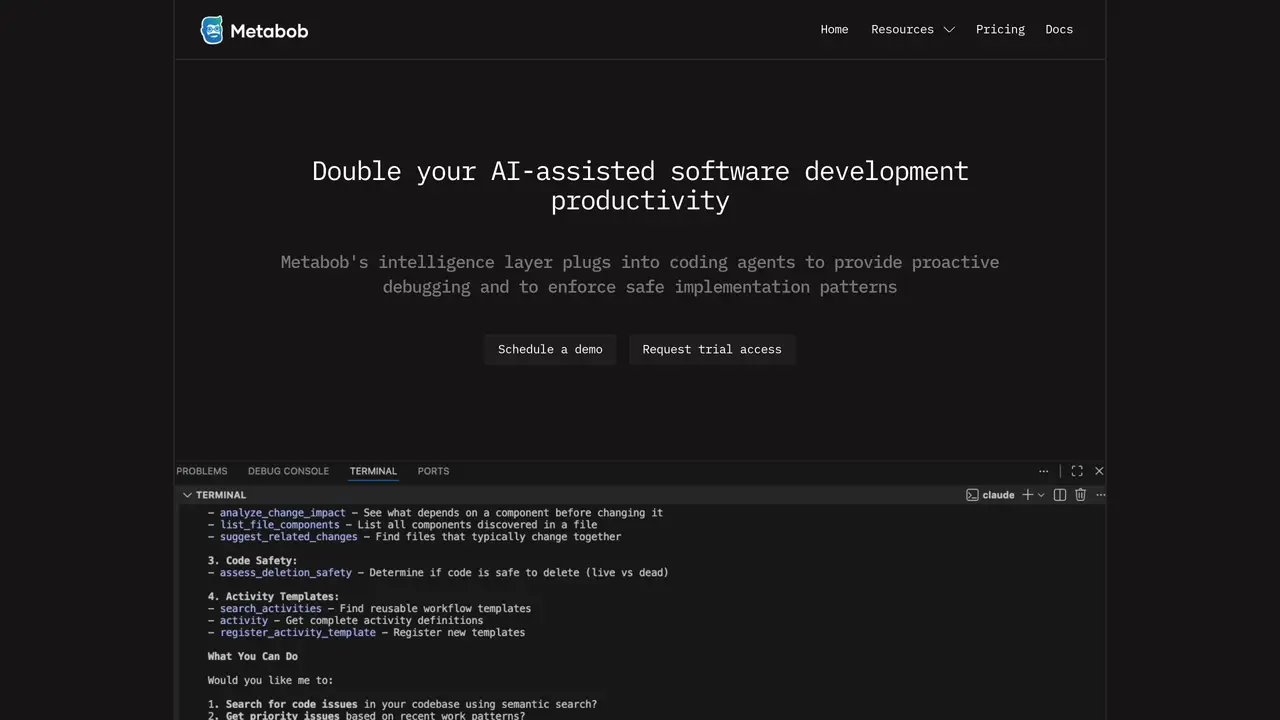Click the Metabob brand name text
The image size is (1280, 720).
point(269,31)
